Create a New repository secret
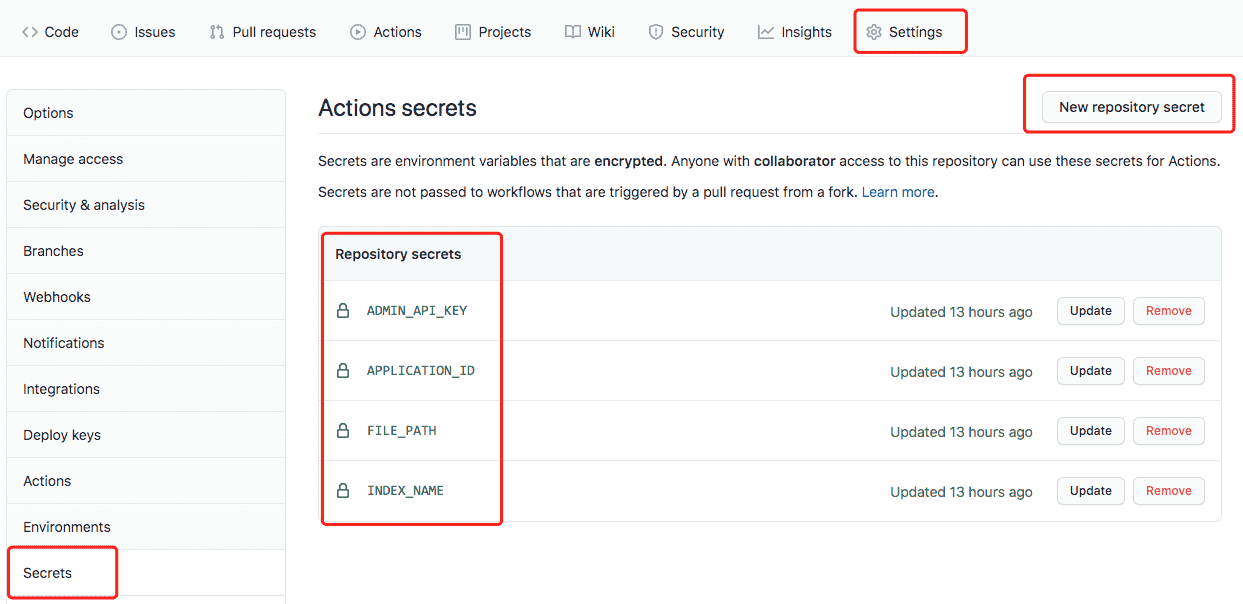The width and height of the screenshot is (1243, 604). [x=1132, y=107]
